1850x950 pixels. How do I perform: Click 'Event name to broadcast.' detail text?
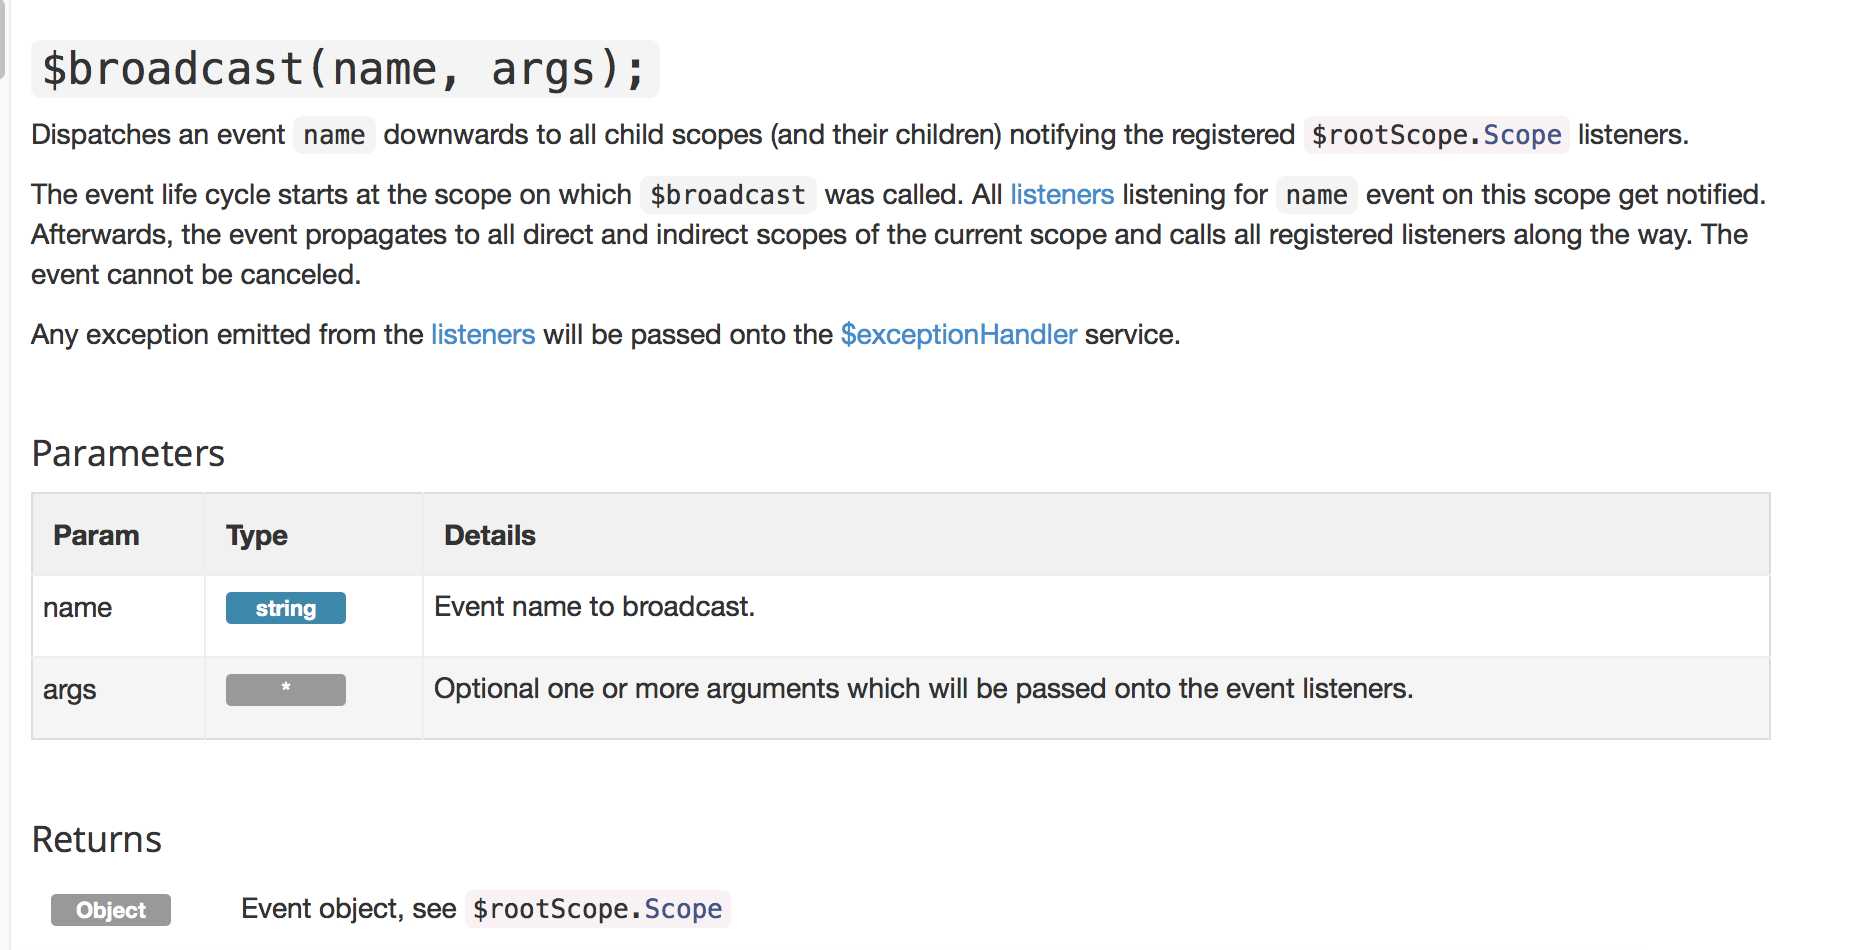(x=594, y=607)
